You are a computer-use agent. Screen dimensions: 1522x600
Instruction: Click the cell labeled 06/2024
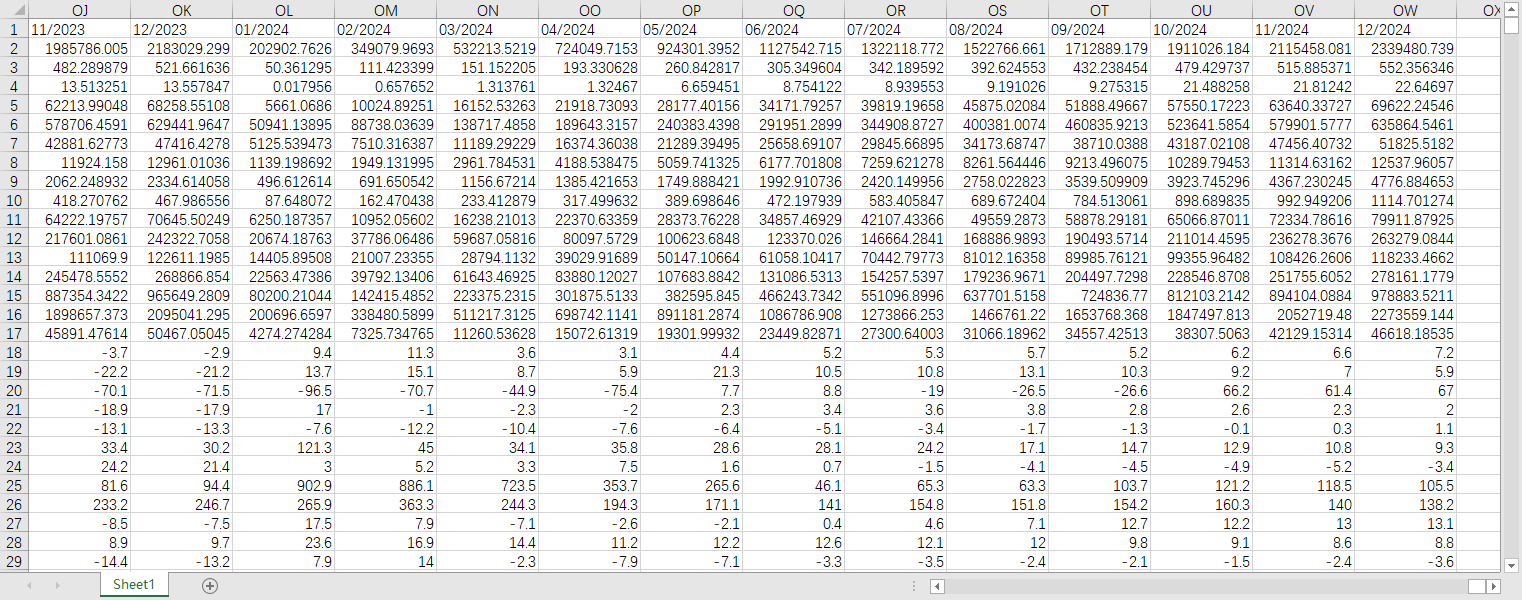pyautogui.click(x=793, y=29)
